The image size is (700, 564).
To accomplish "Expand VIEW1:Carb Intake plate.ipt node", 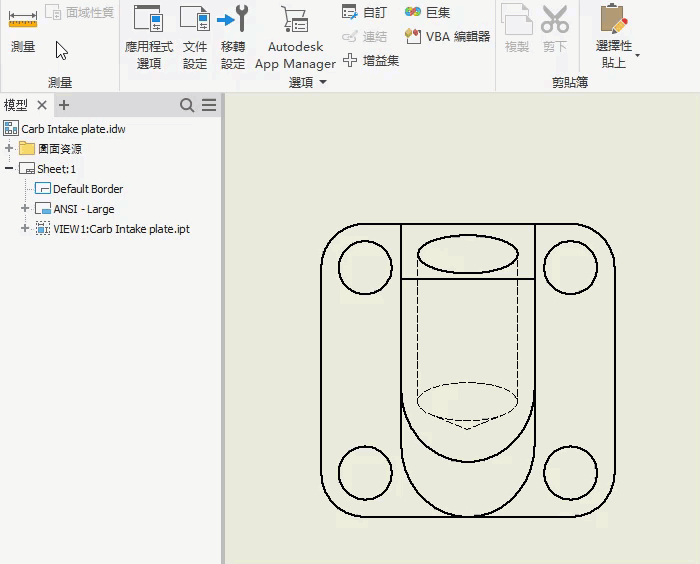I will 26,229.
